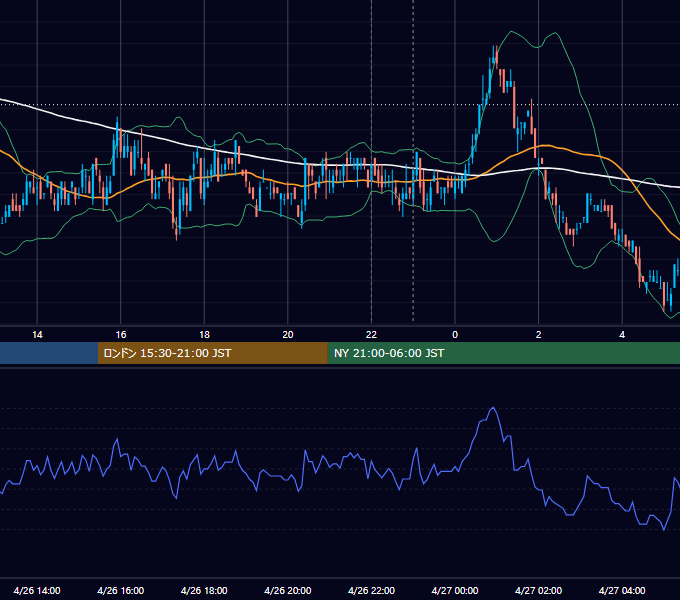Click the 20 hour axis label
This screenshot has width=680, height=600.
pyautogui.click(x=288, y=335)
